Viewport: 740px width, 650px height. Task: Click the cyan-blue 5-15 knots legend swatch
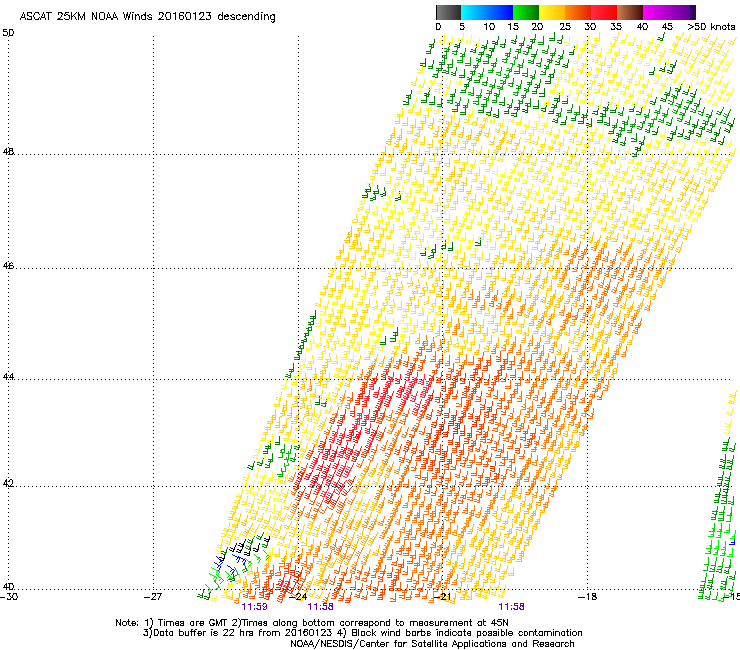pos(487,12)
